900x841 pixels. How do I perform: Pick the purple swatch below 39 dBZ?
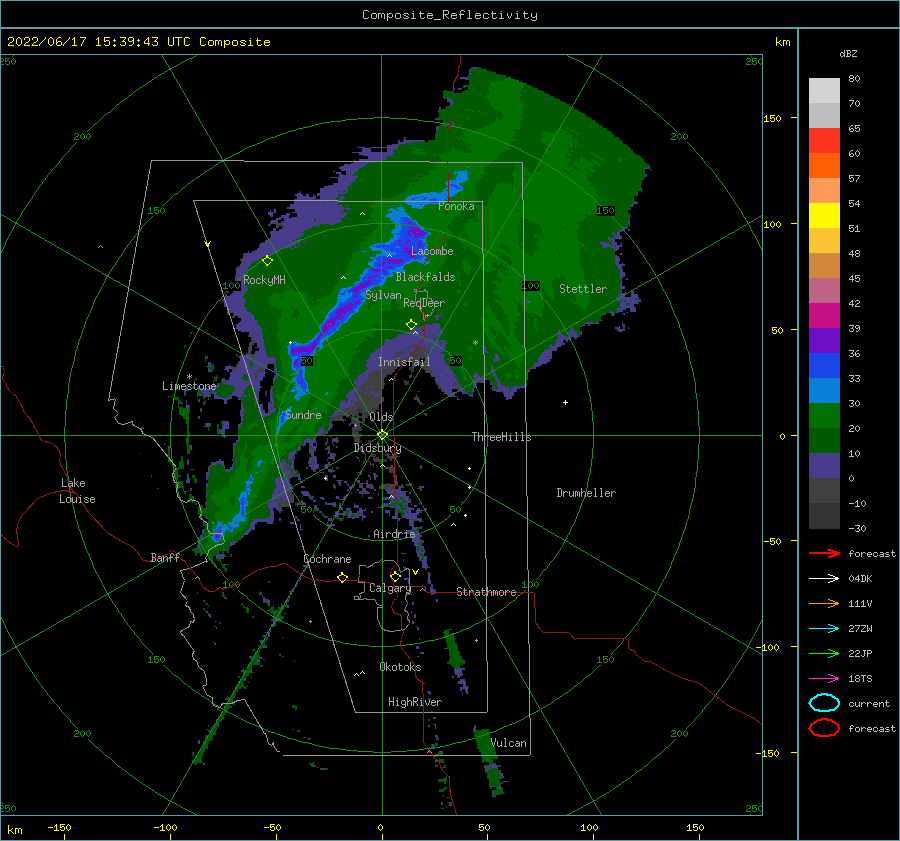(x=824, y=340)
